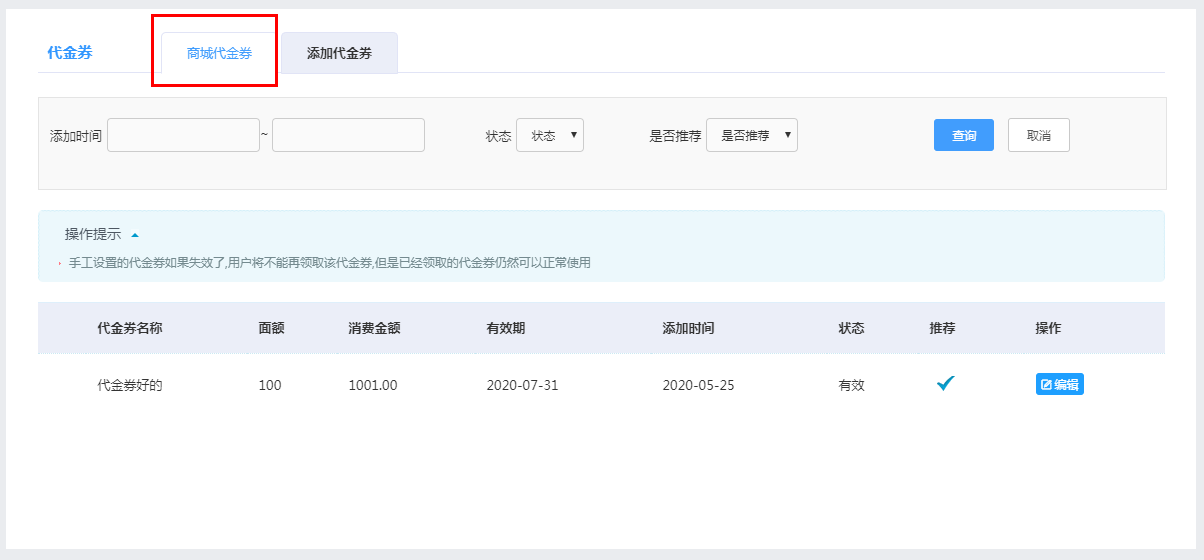Click the 有效 status cell

[851, 385]
